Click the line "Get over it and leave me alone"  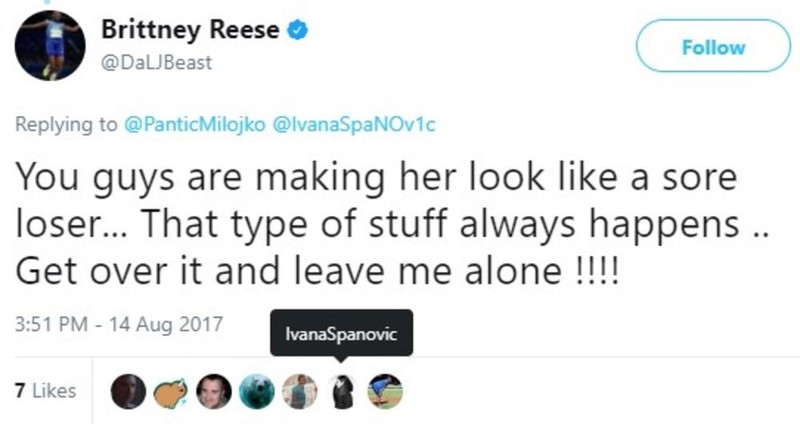(x=318, y=272)
